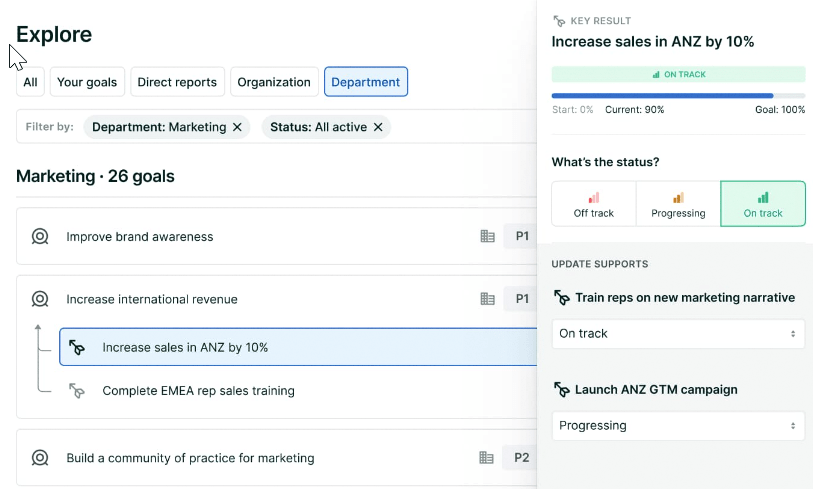Click the icon beside Launch ANZ GTM campaign
813x489 pixels.
[562, 389]
